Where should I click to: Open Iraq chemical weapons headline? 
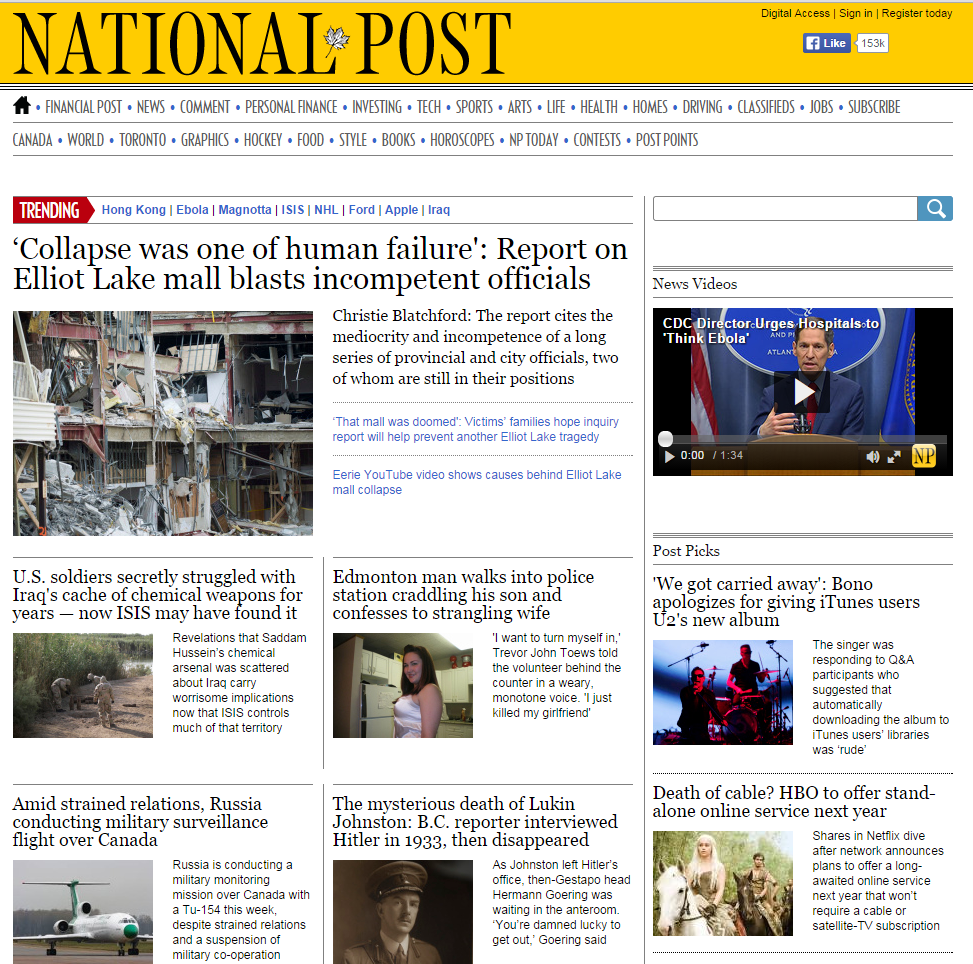pos(158,595)
